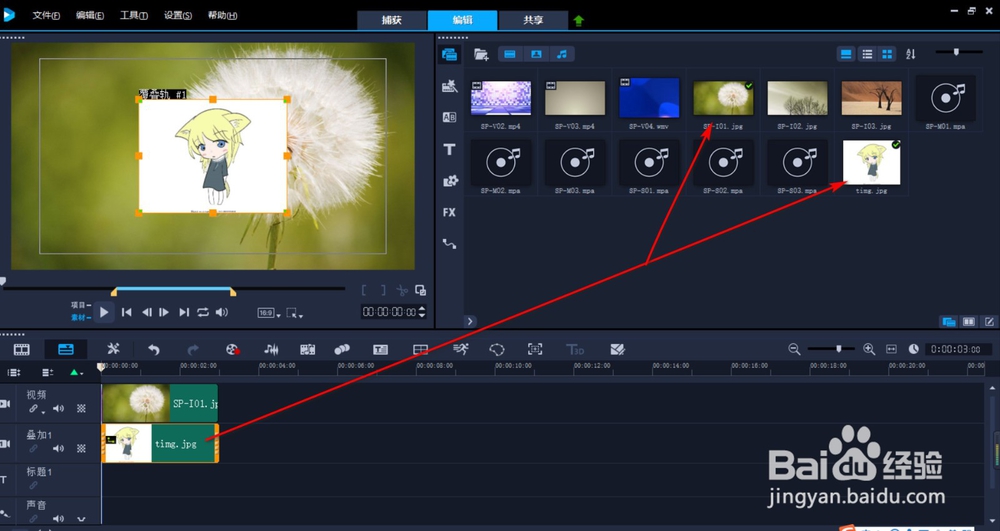Open the Path motion library icon

coord(450,244)
